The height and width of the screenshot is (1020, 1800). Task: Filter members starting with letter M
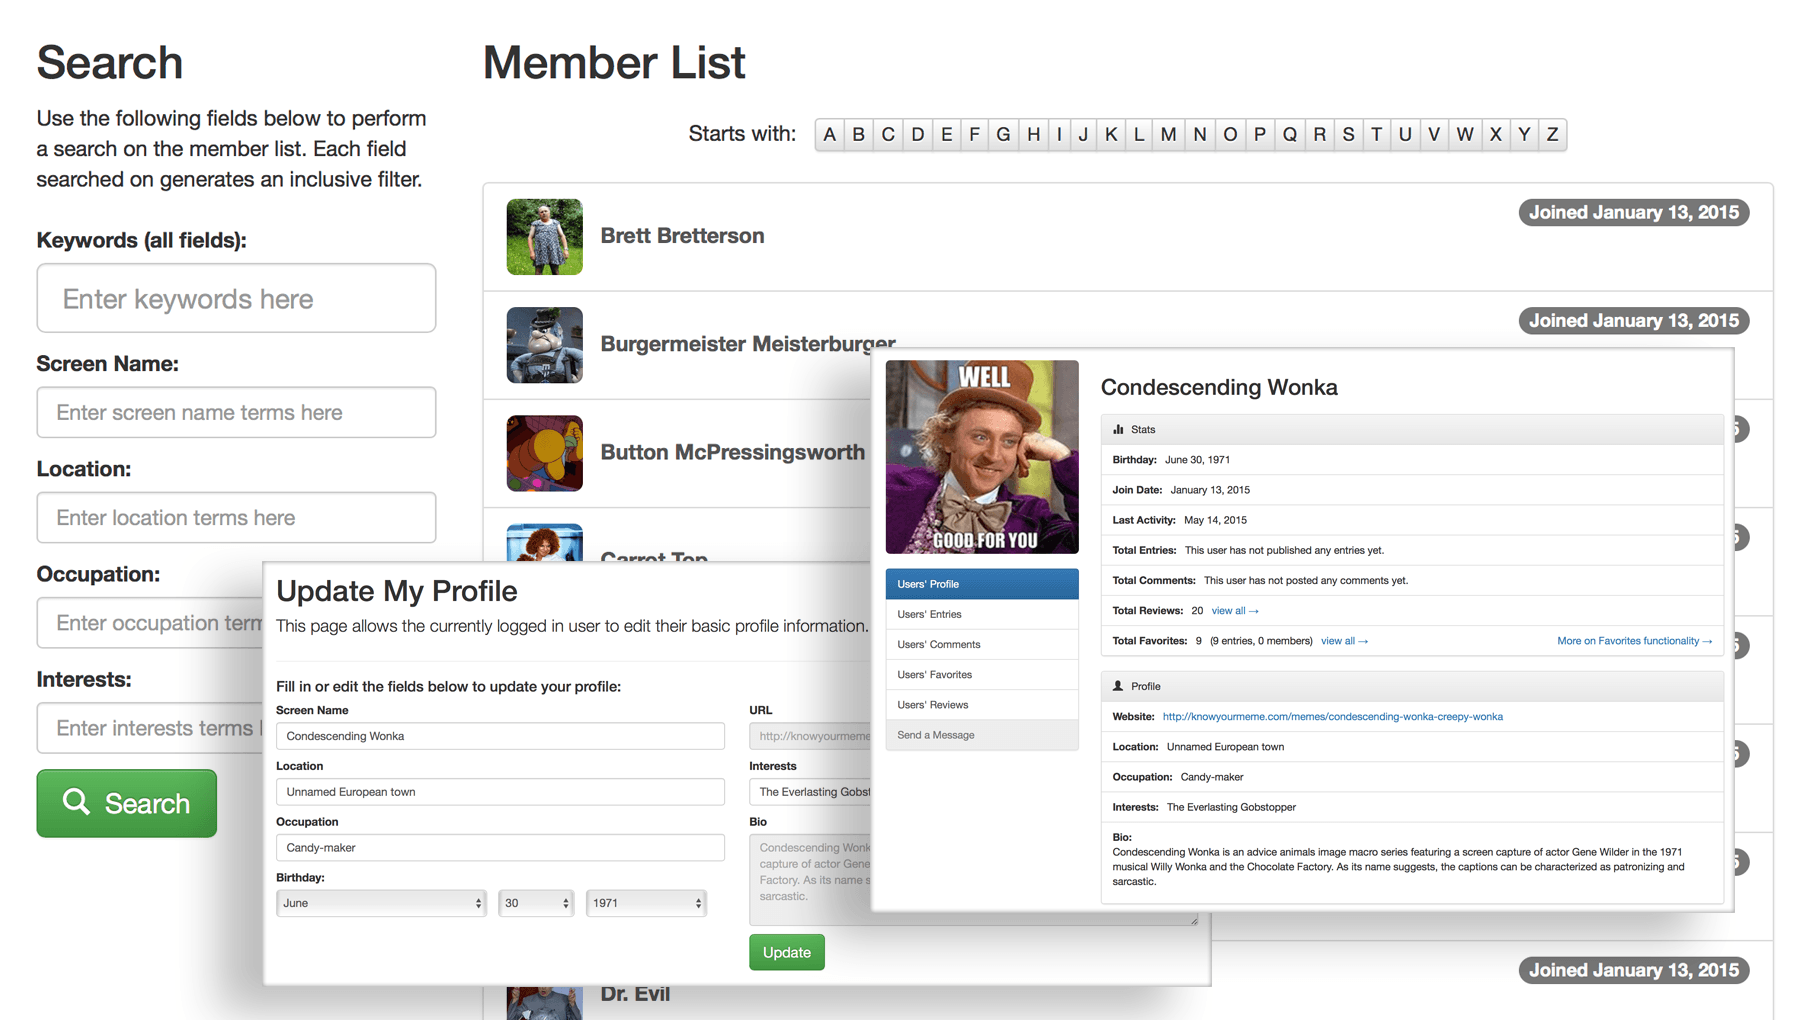[x=1168, y=135]
